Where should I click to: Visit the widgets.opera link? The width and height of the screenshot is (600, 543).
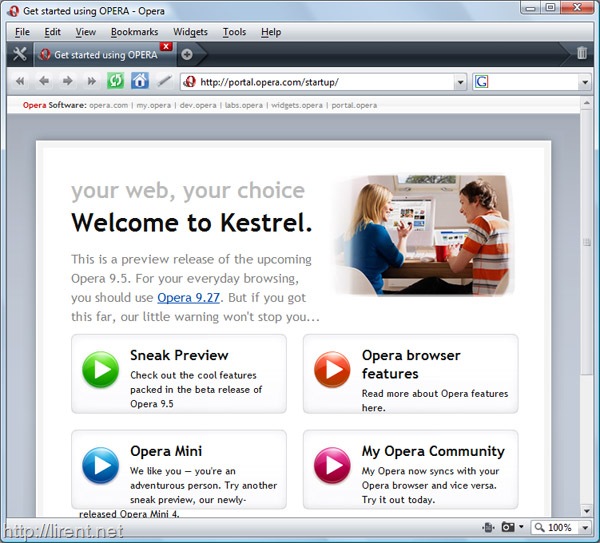[297, 105]
